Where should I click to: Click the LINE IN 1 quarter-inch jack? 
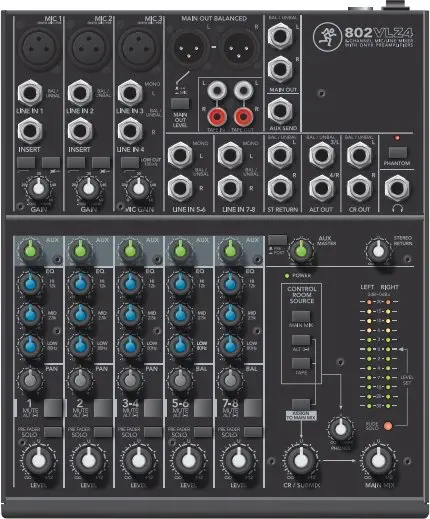coord(30,93)
